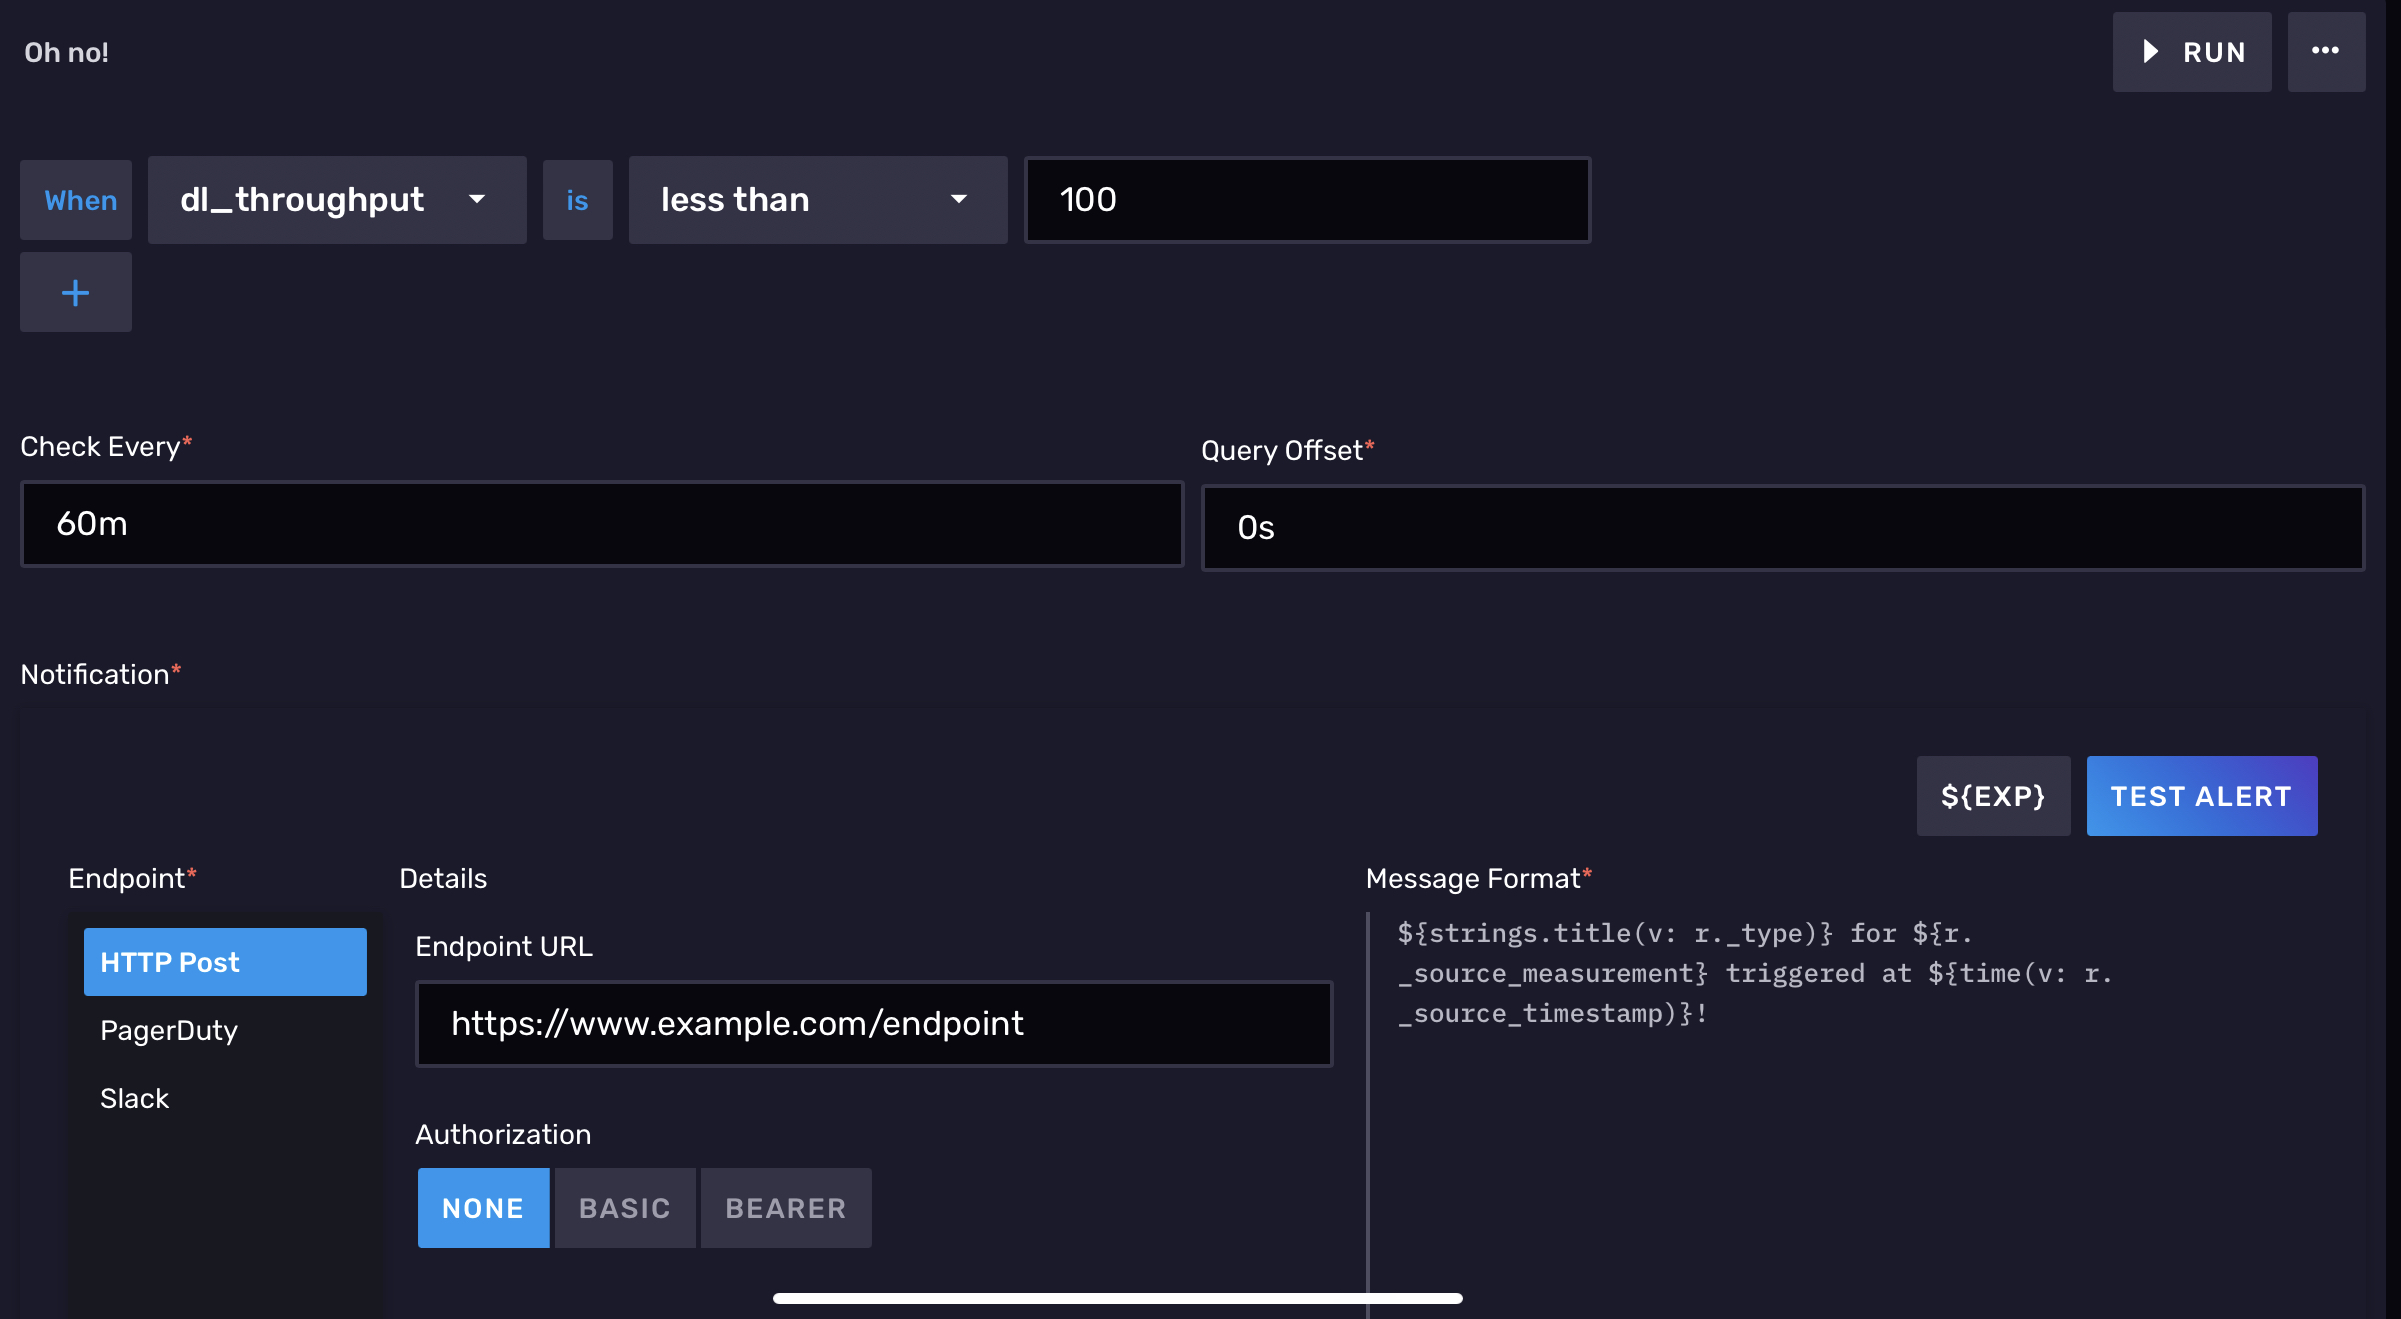Click the horizontal scrollbar at the bottom
Image resolution: width=2401 pixels, height=1319 pixels.
[1117, 1298]
